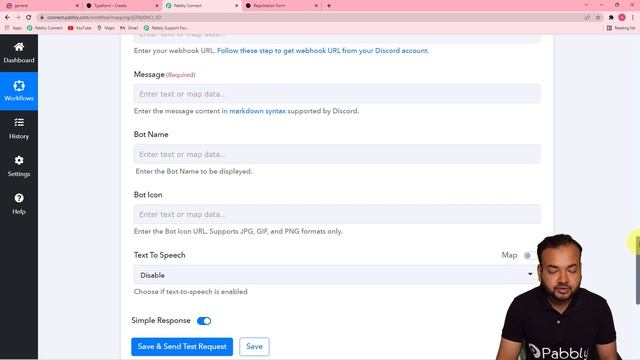Click Save & Send Test Request button

[182, 347]
